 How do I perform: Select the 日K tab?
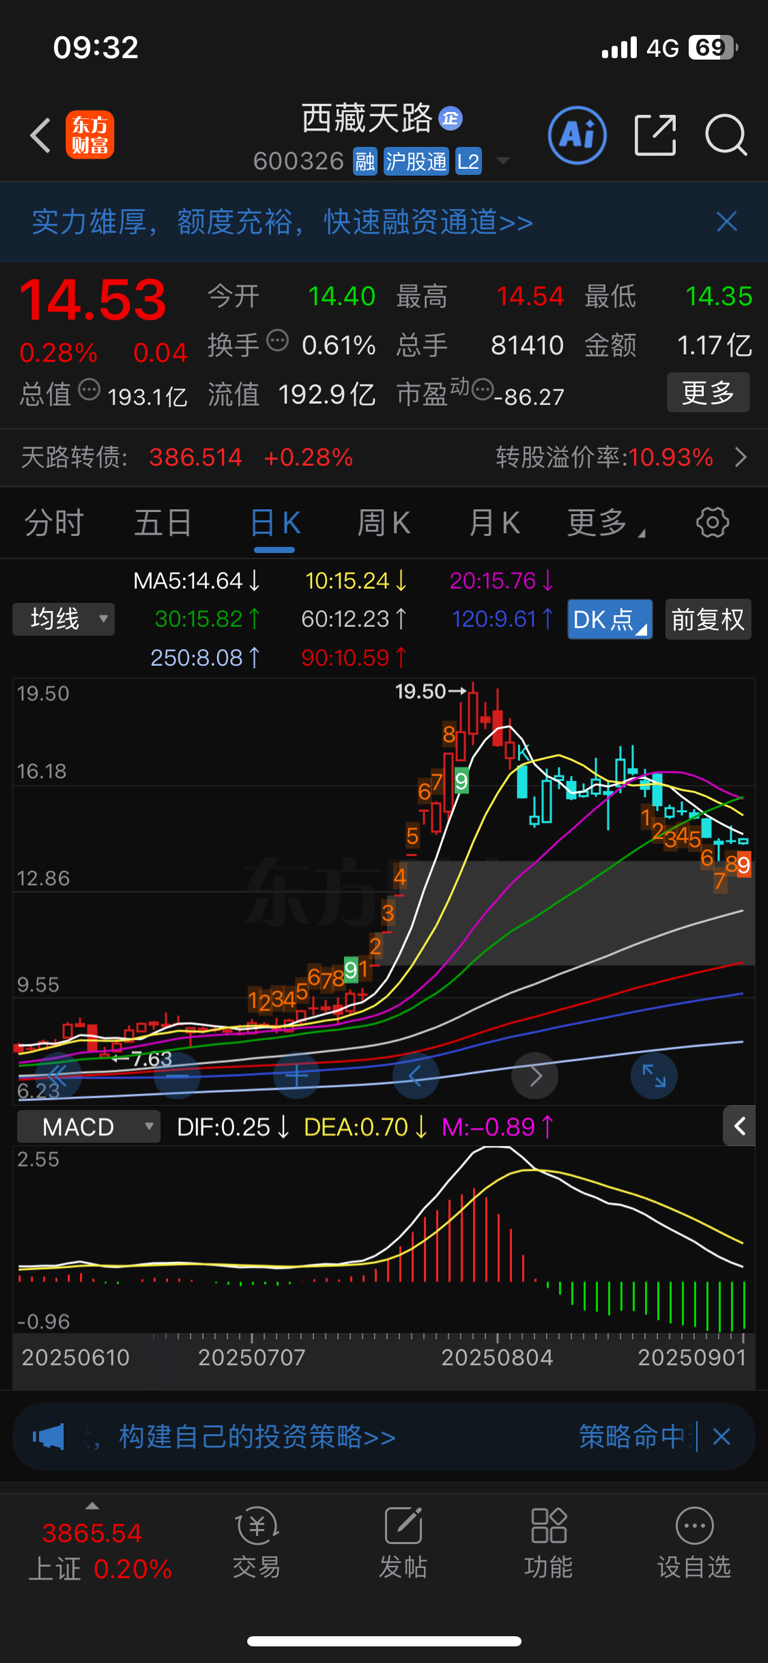click(x=275, y=523)
